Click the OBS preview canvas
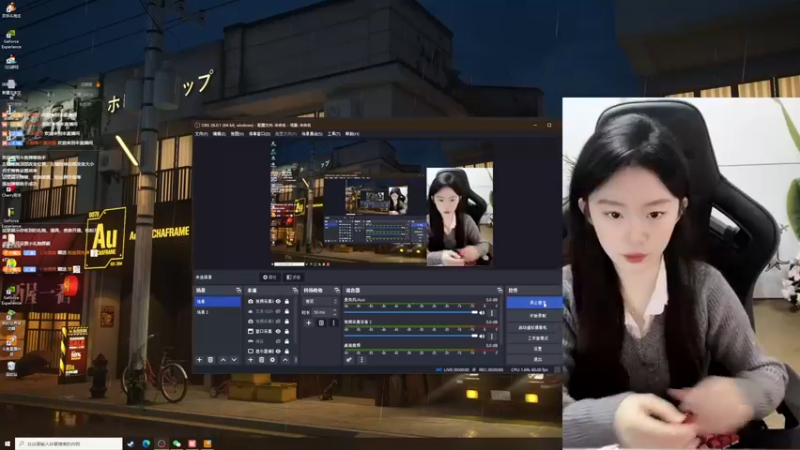The height and width of the screenshot is (450, 800). tap(382, 203)
